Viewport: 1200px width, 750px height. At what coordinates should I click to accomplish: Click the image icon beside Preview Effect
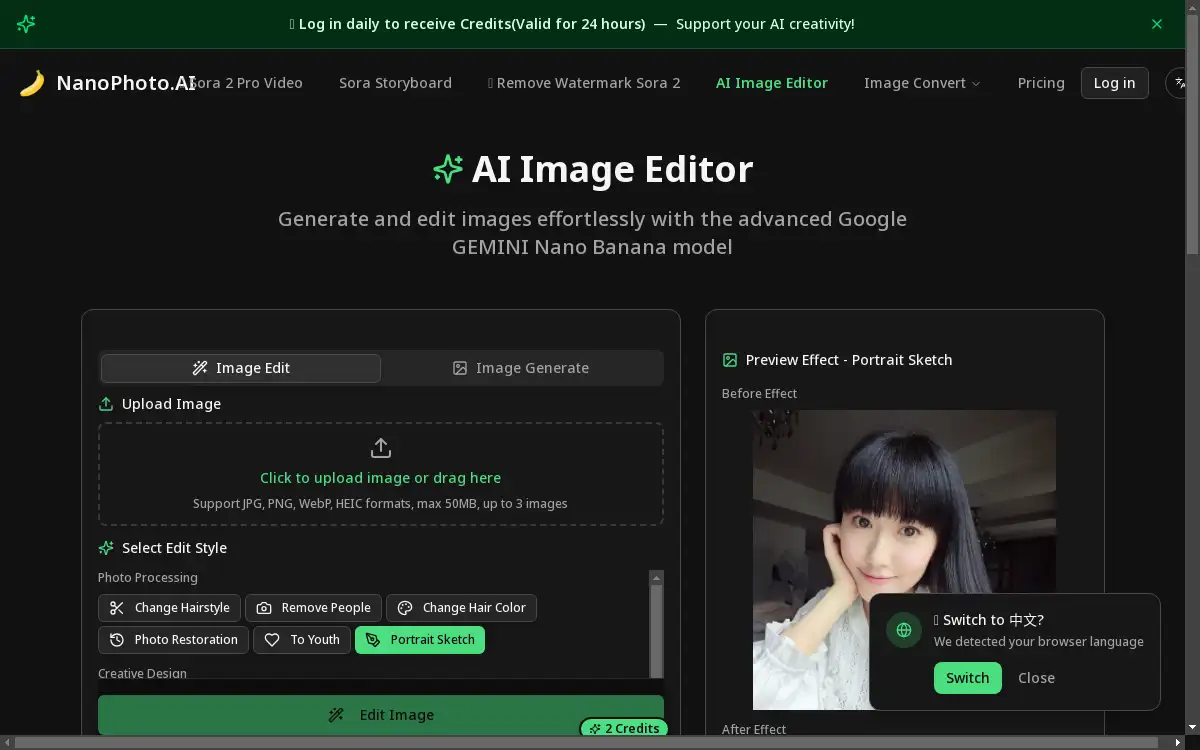pos(730,360)
